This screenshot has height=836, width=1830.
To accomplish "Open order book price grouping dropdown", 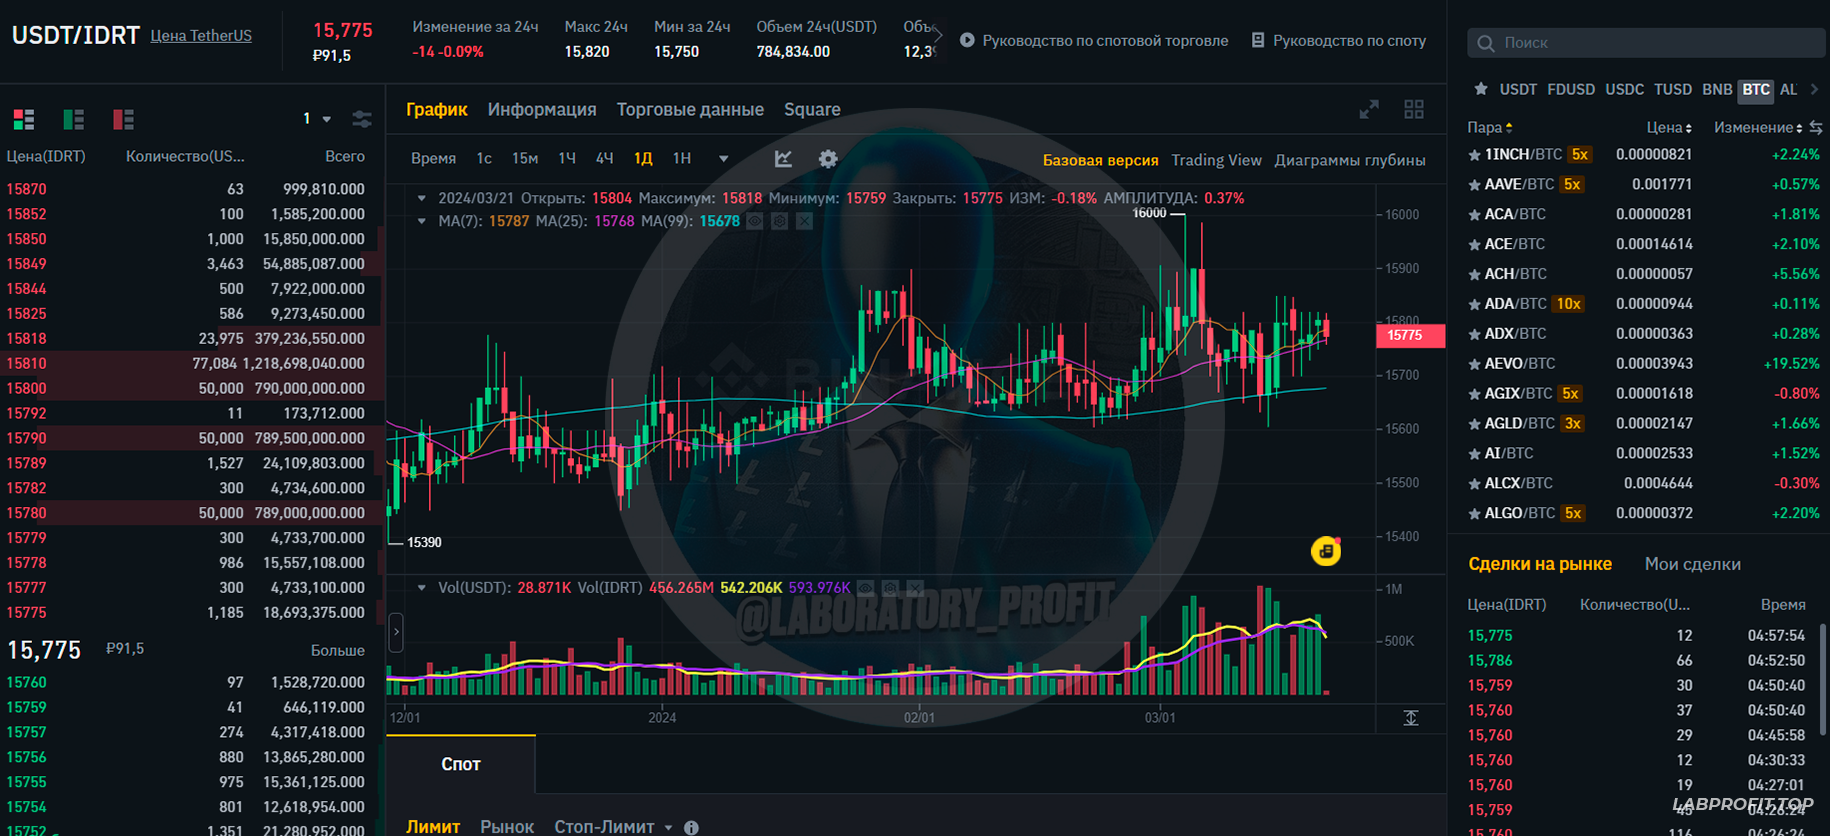I will [x=317, y=119].
